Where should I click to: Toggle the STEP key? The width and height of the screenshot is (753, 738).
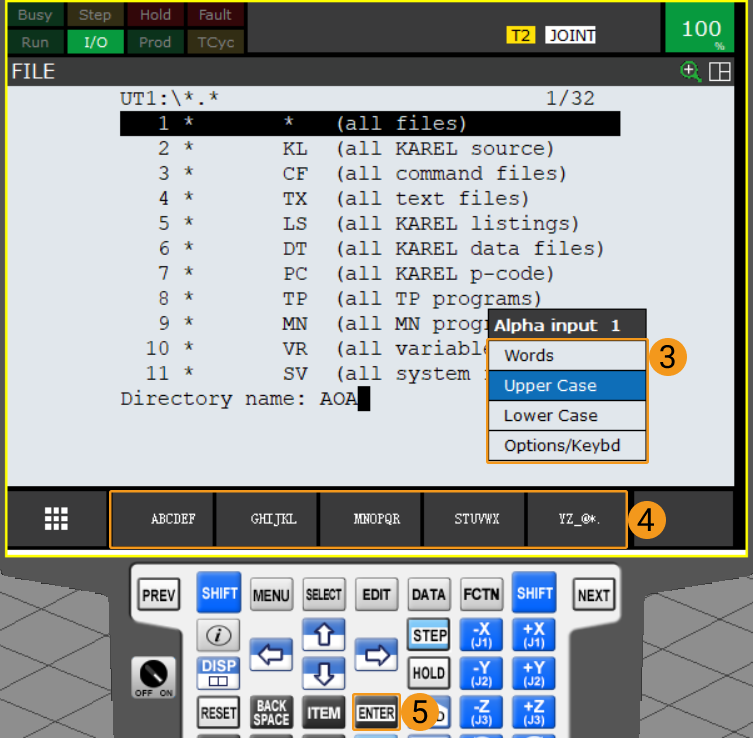pyautogui.click(x=429, y=634)
